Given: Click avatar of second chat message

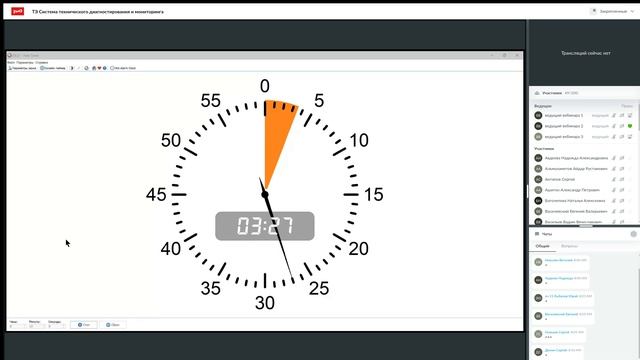Looking at the screenshot, I should tap(538, 280).
